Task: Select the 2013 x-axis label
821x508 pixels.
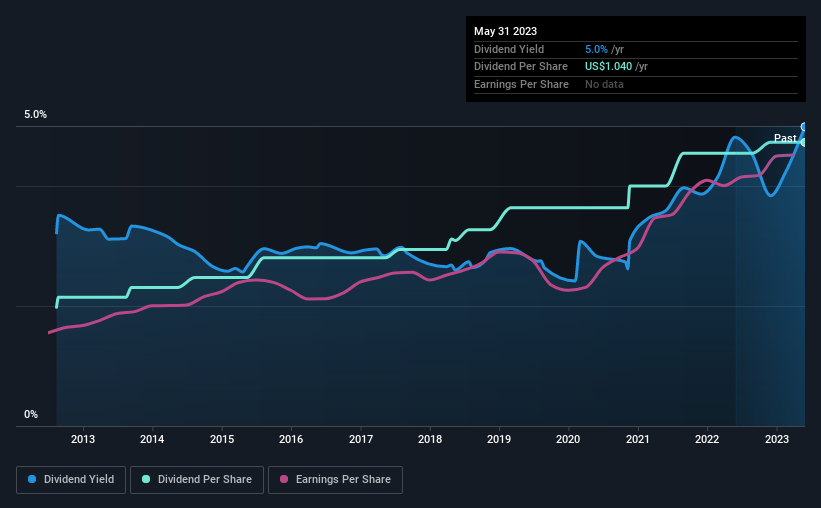Action: tap(83, 439)
